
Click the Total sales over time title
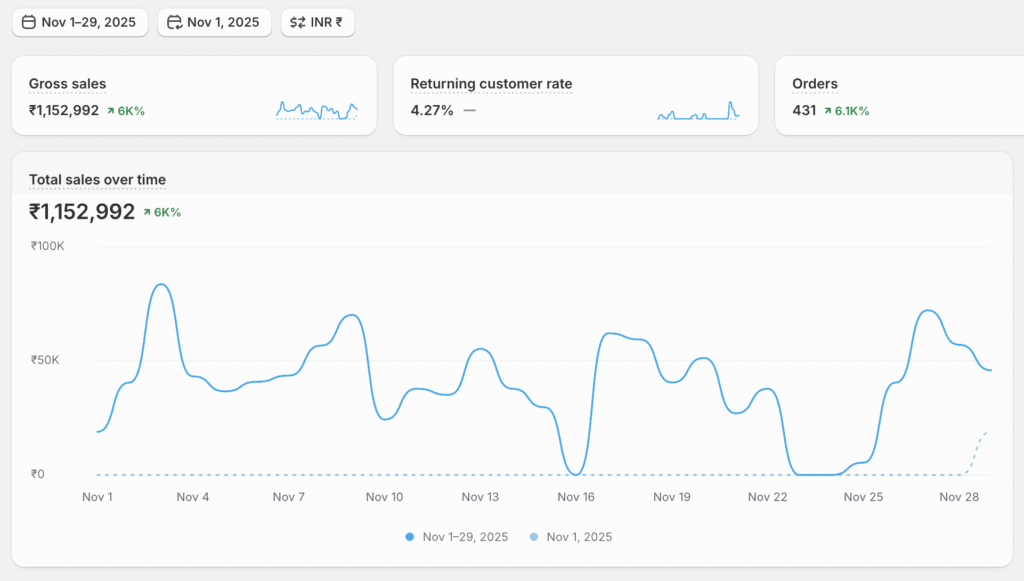point(97,180)
